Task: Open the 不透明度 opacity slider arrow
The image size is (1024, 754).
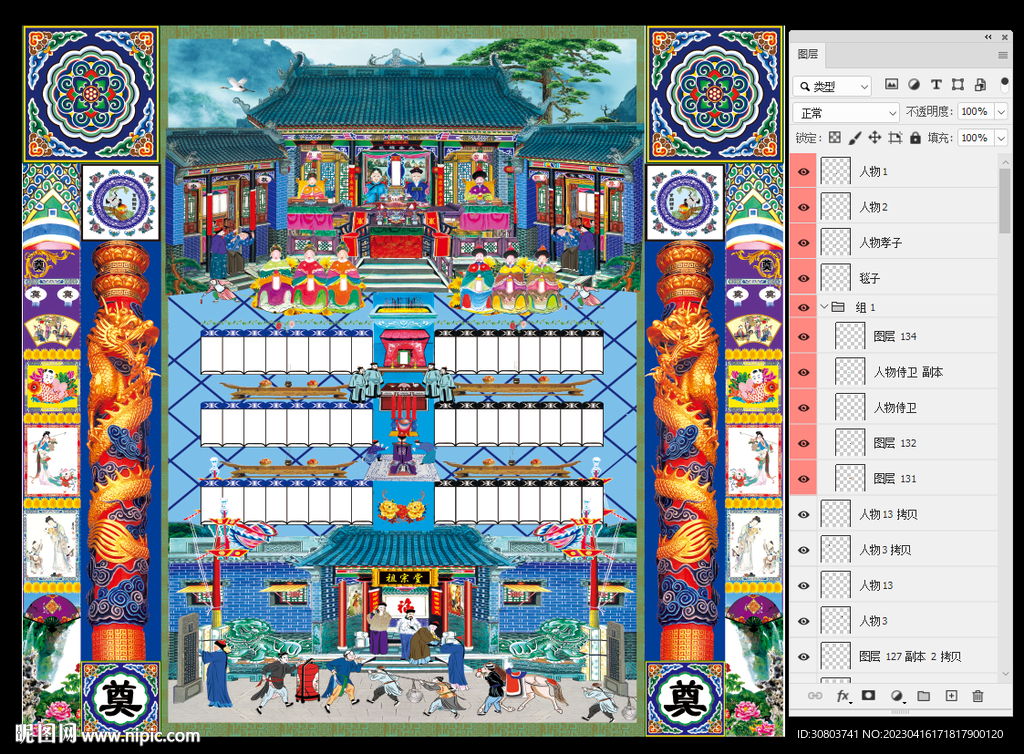Action: click(1001, 112)
